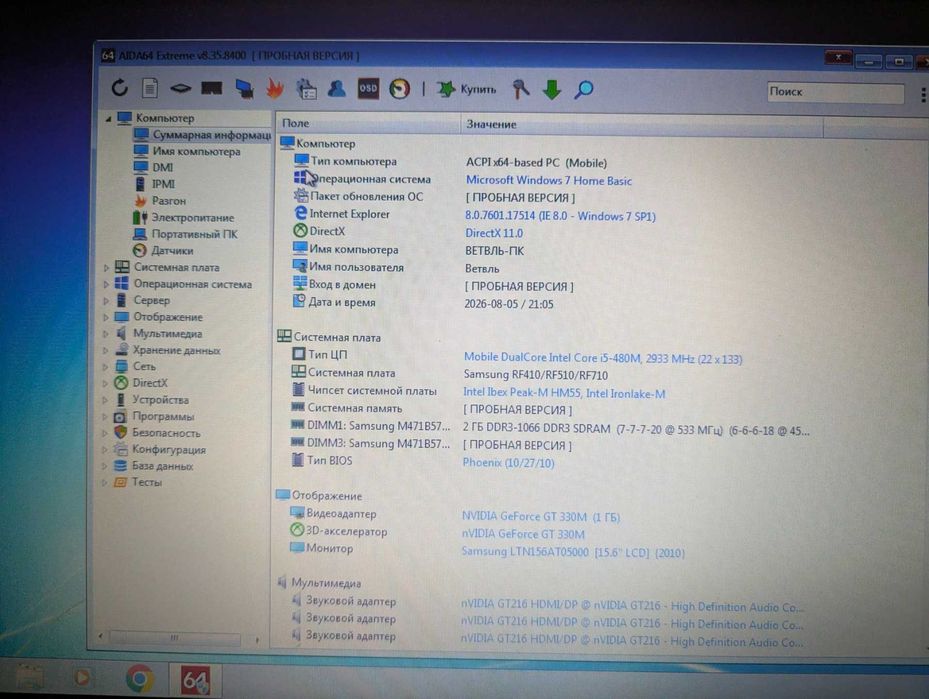Open the Intel Core i5-480M link
929x699 pixels.
(x=603, y=358)
